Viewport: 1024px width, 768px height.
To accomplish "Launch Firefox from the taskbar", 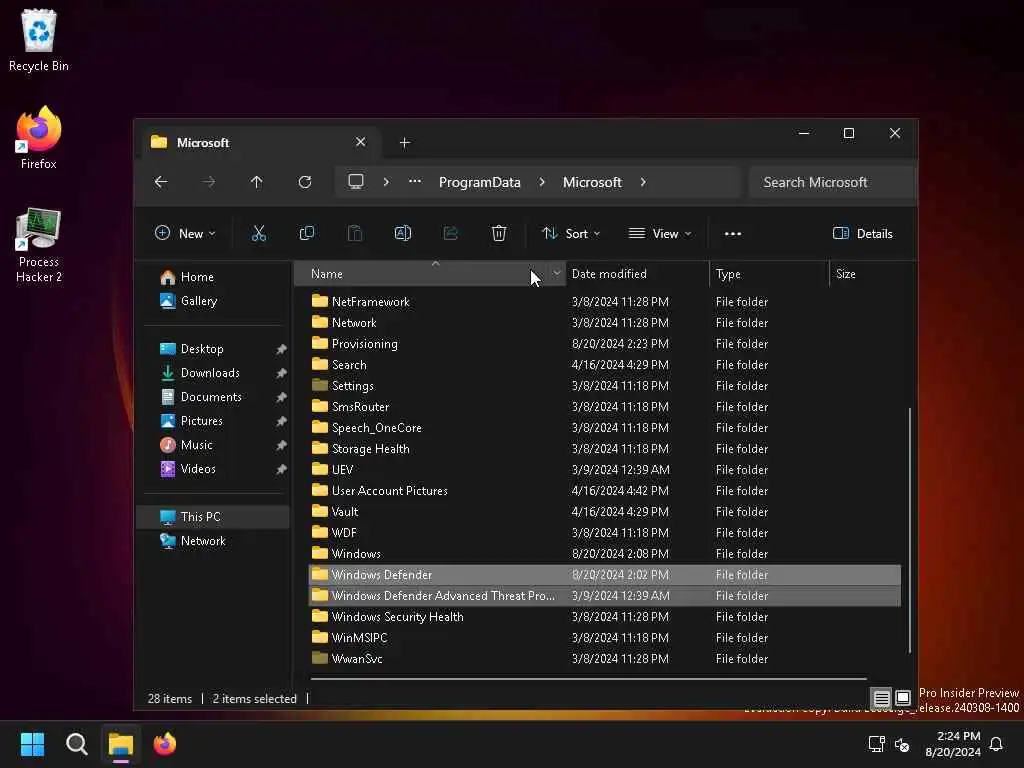I will point(165,744).
